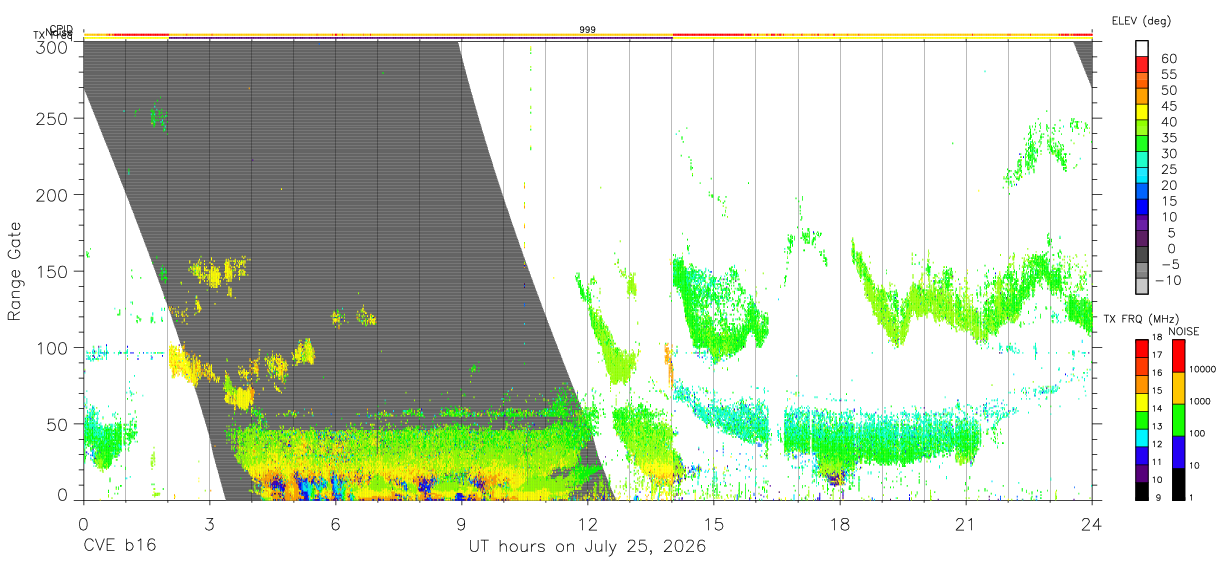Pick the red top NOISE colorbar segment
This screenshot has height=567, width=1228.
(x=1178, y=354)
